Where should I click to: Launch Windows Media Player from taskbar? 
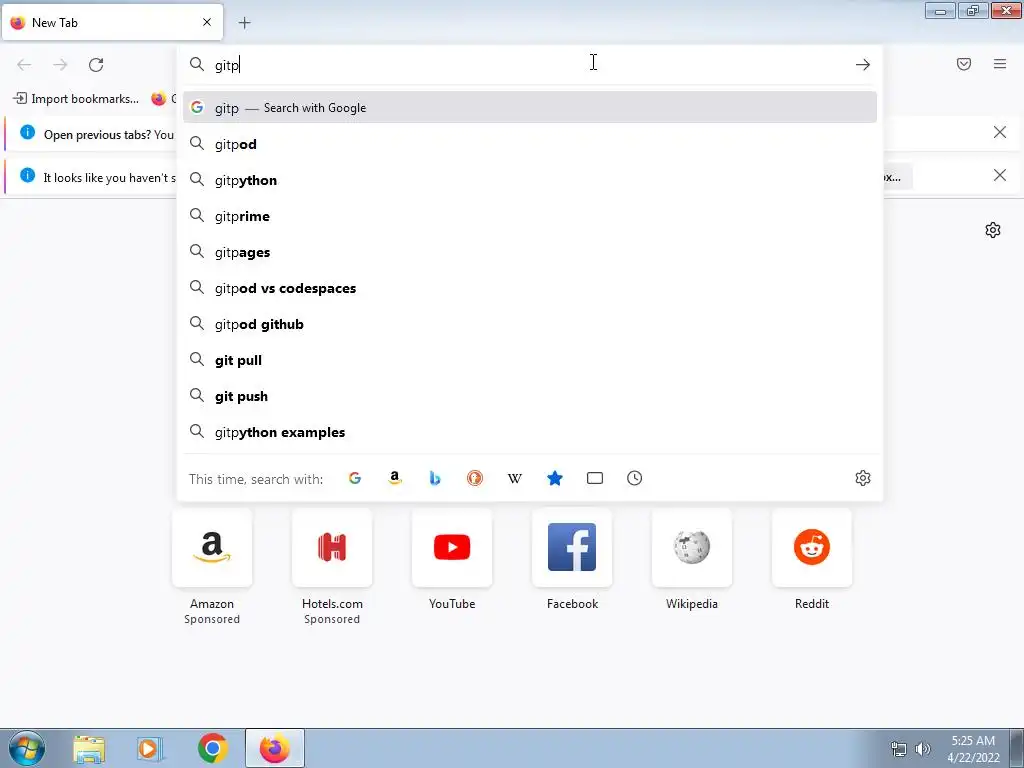[150, 748]
